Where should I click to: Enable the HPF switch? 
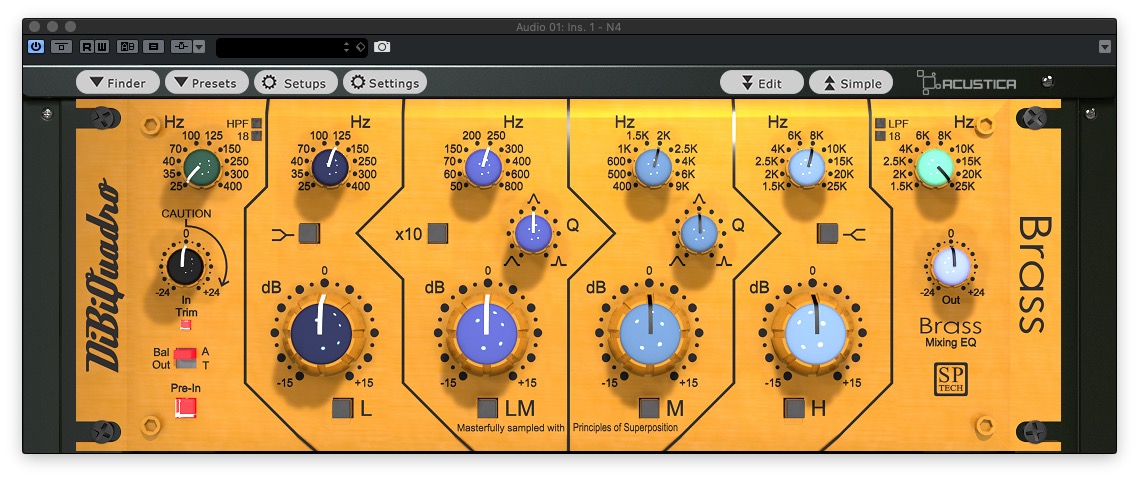[256, 123]
